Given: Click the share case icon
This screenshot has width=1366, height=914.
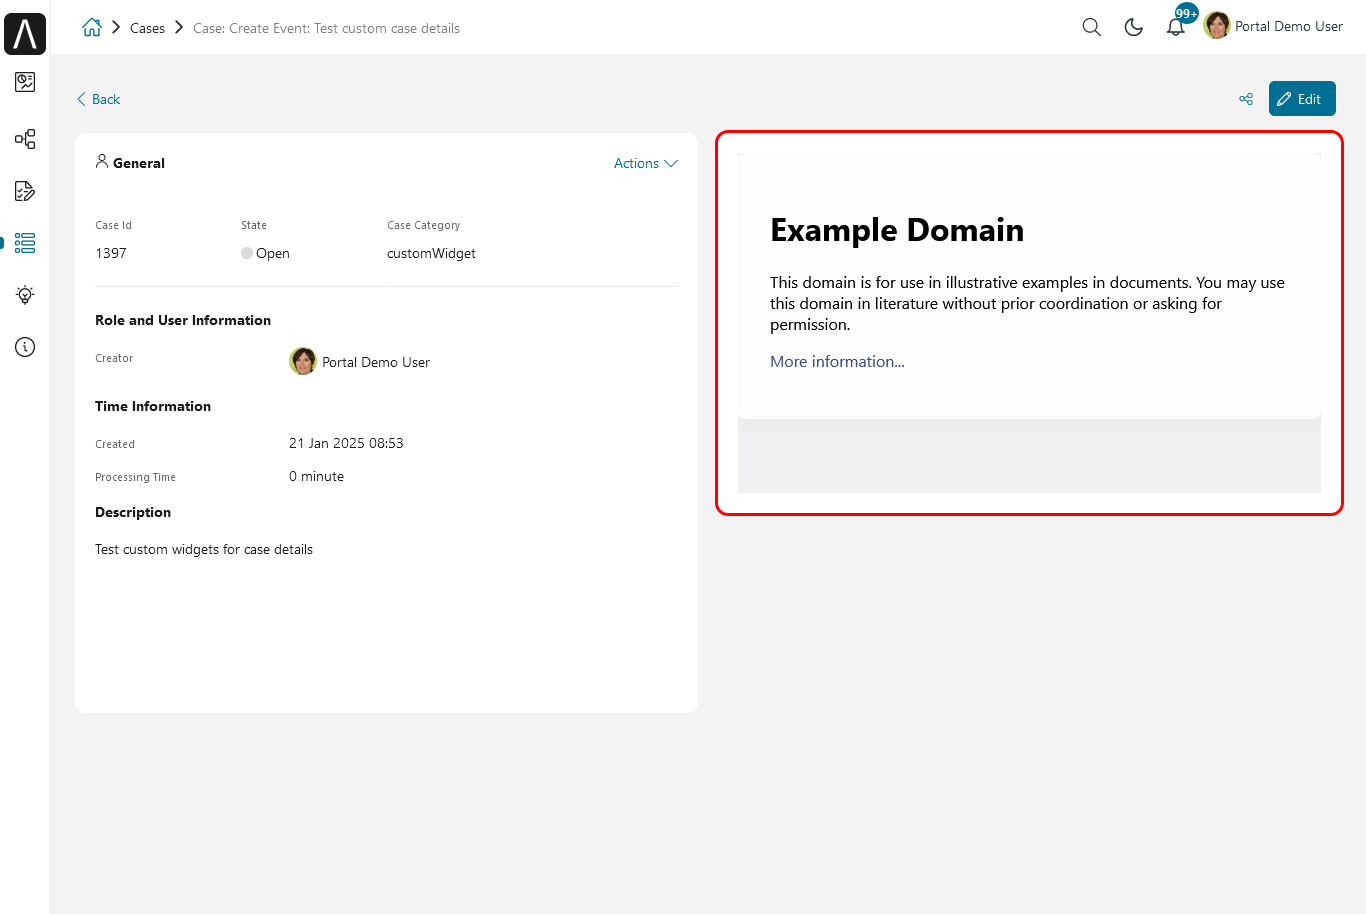Looking at the screenshot, I should coord(1246,99).
